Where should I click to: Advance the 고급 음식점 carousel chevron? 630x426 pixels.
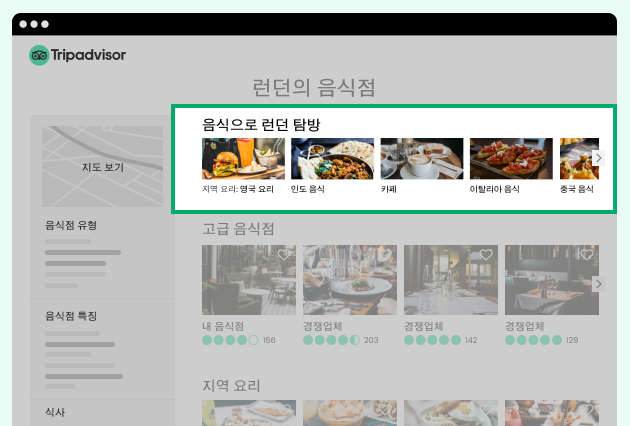click(x=598, y=284)
